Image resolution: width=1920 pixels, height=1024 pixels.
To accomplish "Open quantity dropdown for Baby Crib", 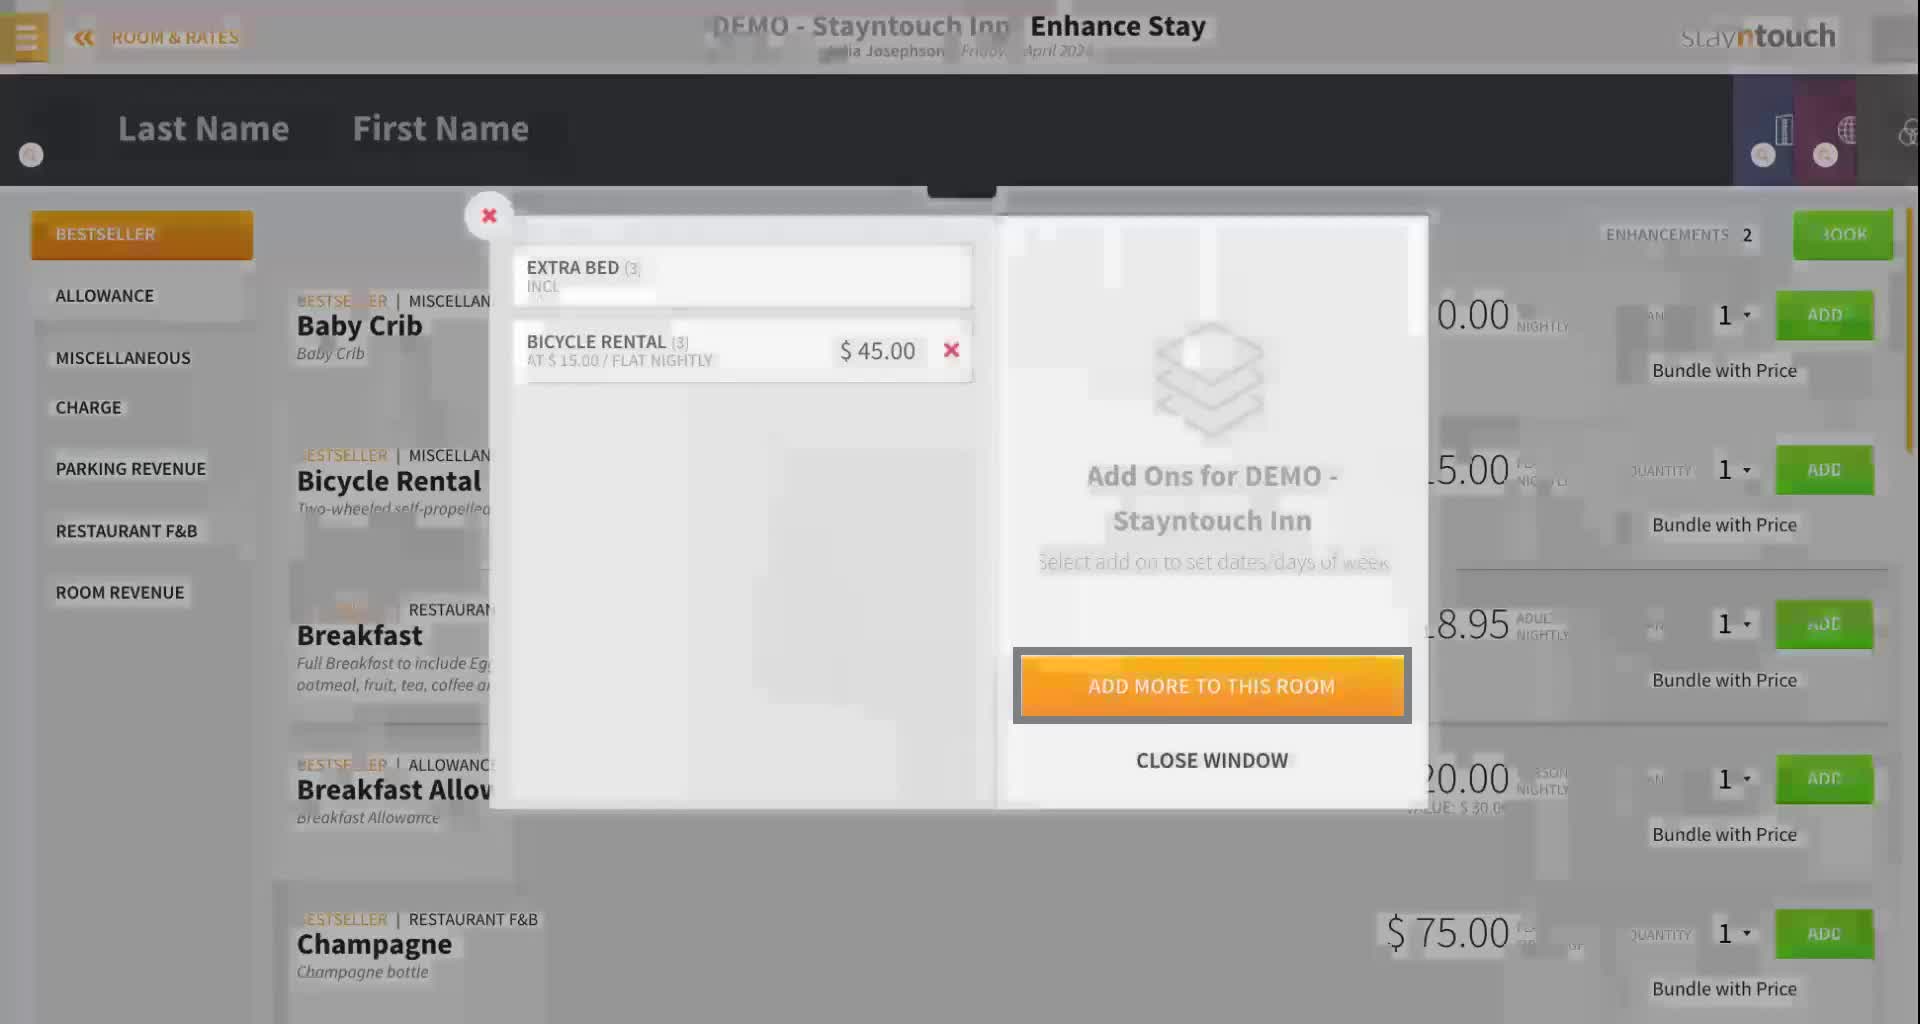I will [x=1734, y=315].
